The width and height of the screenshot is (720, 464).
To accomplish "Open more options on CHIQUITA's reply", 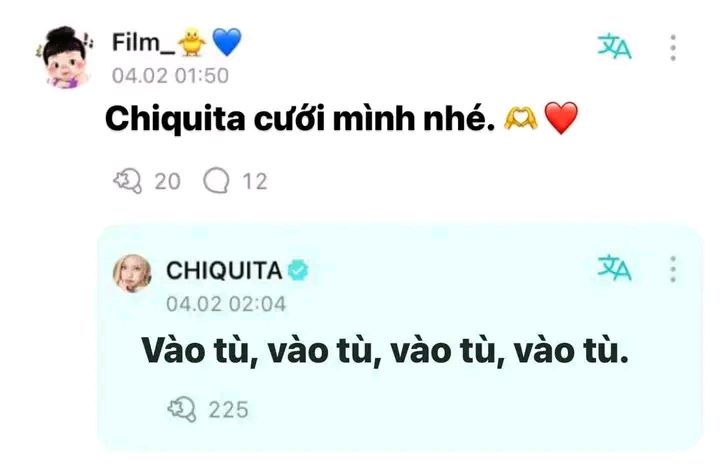I will coord(673,269).
